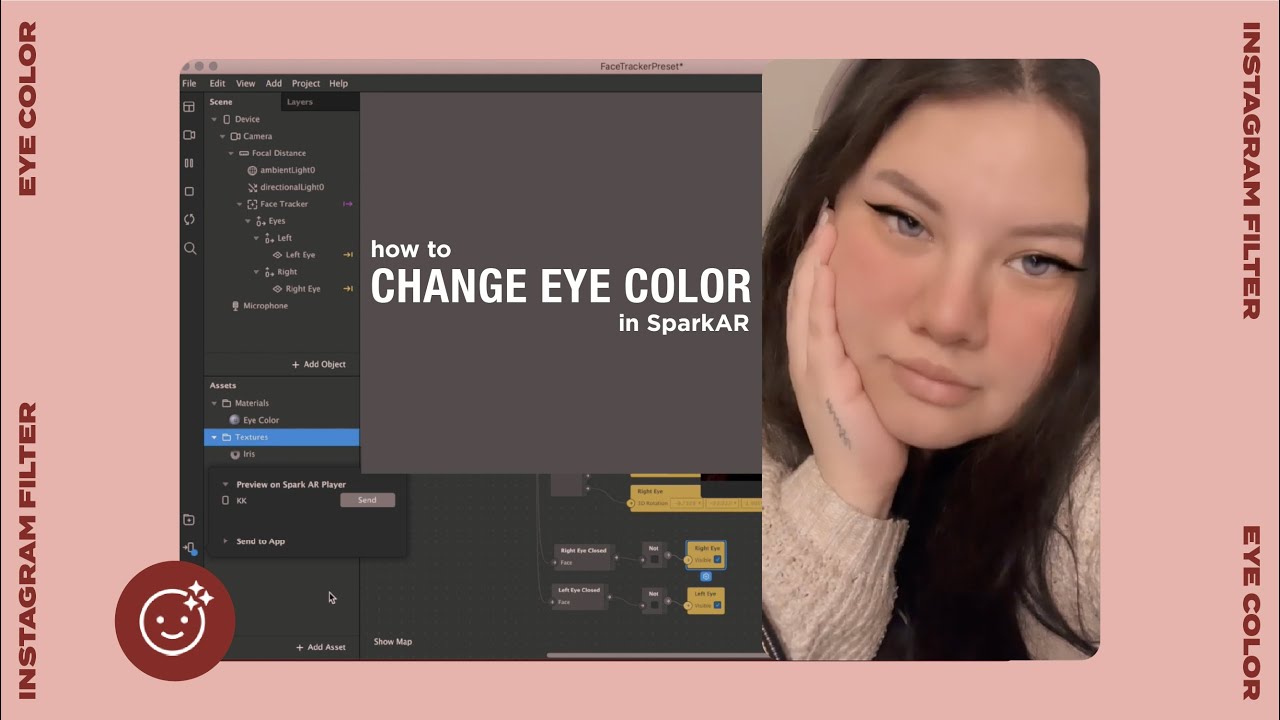Collapse the Face Tracker node
This screenshot has width=1280, height=720.
coord(239,204)
